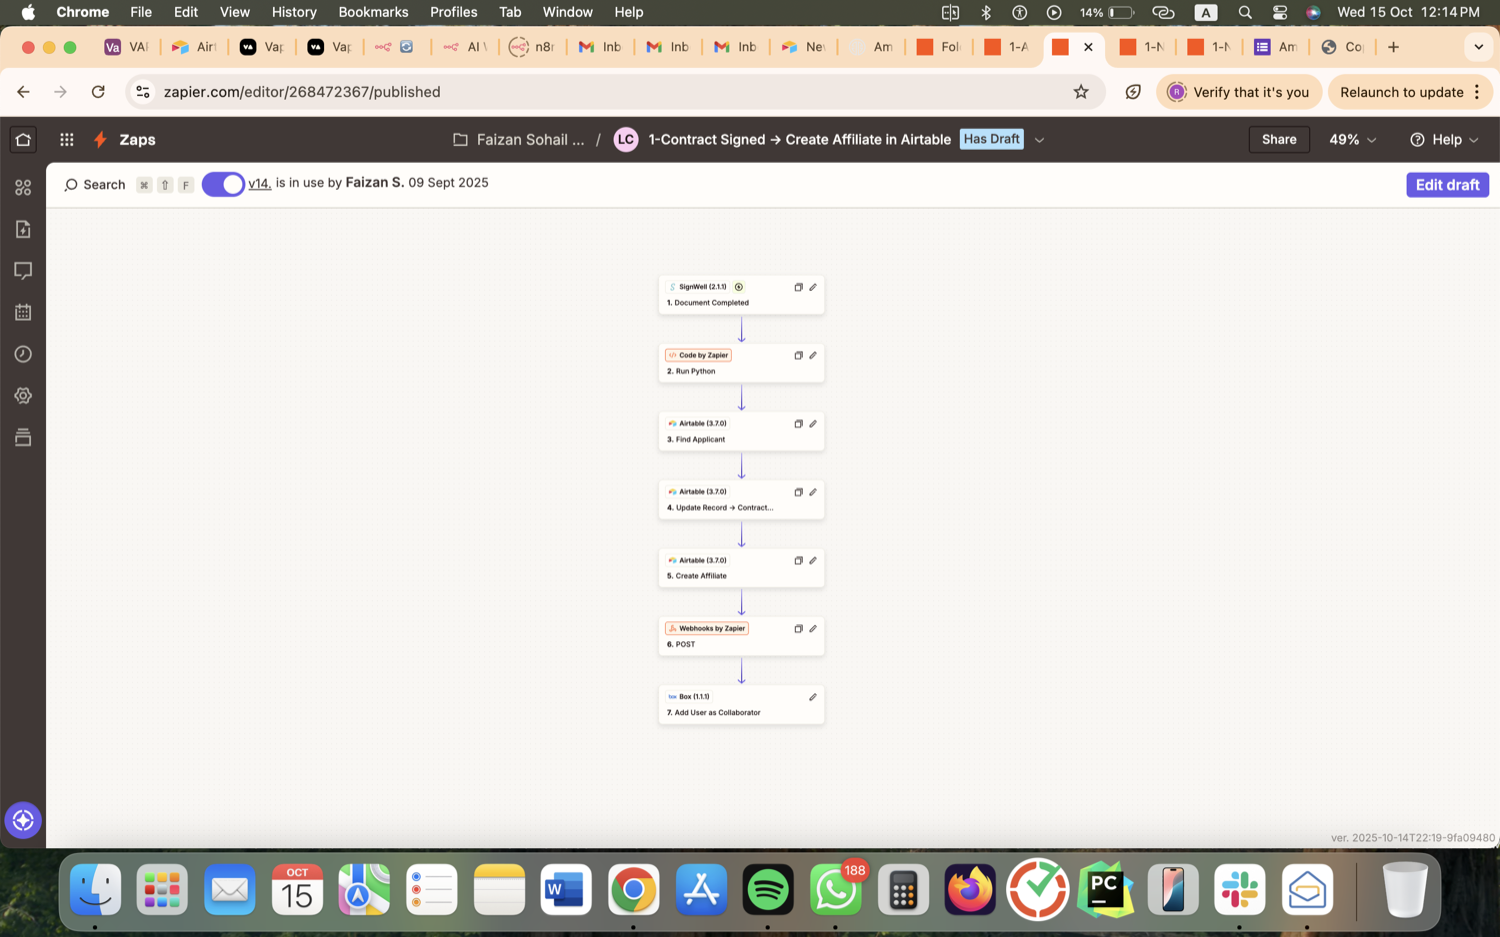
Task: Open the Chrome View menu
Action: 234,12
